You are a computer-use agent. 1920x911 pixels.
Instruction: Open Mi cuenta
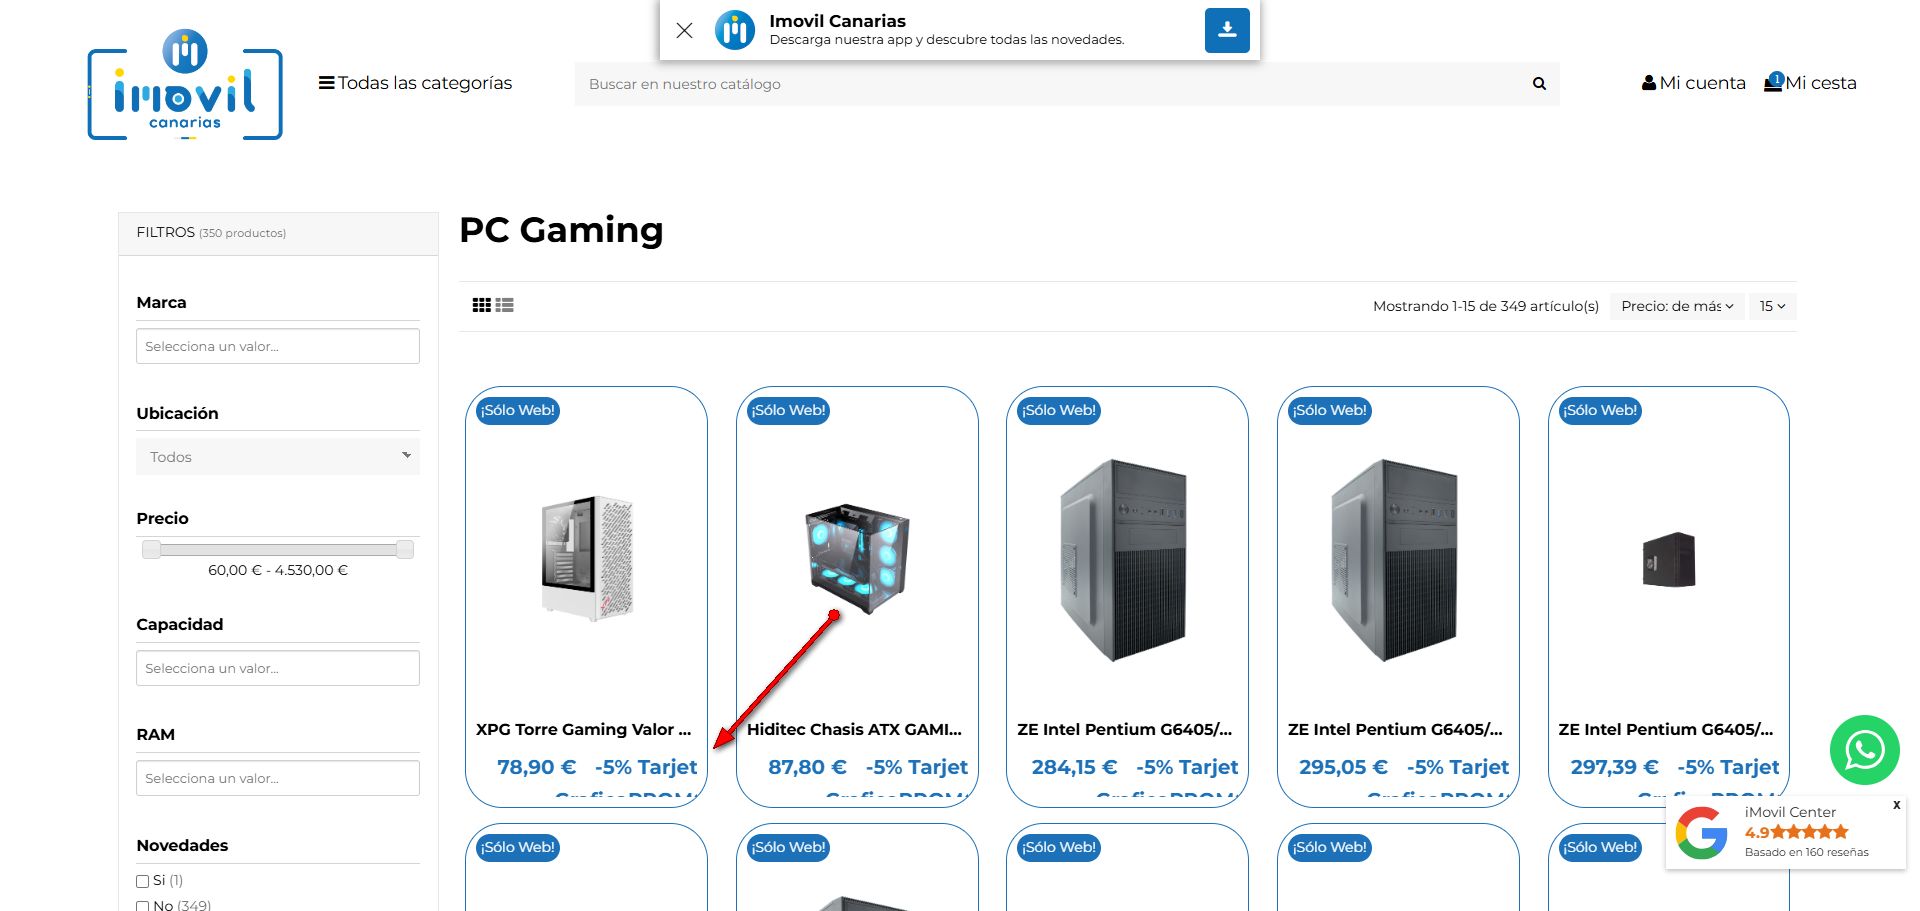[1694, 83]
